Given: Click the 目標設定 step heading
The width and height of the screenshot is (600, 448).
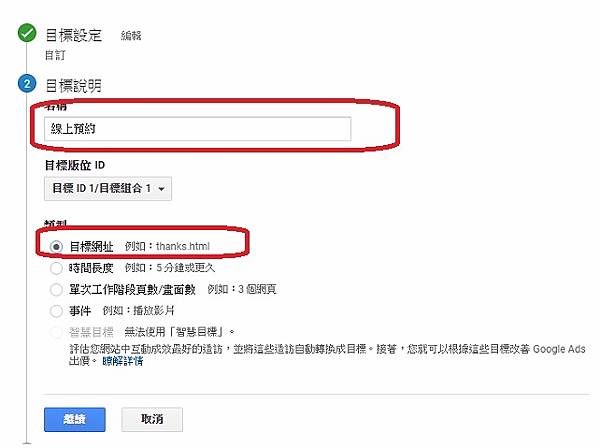Looking at the screenshot, I should click(x=74, y=35).
